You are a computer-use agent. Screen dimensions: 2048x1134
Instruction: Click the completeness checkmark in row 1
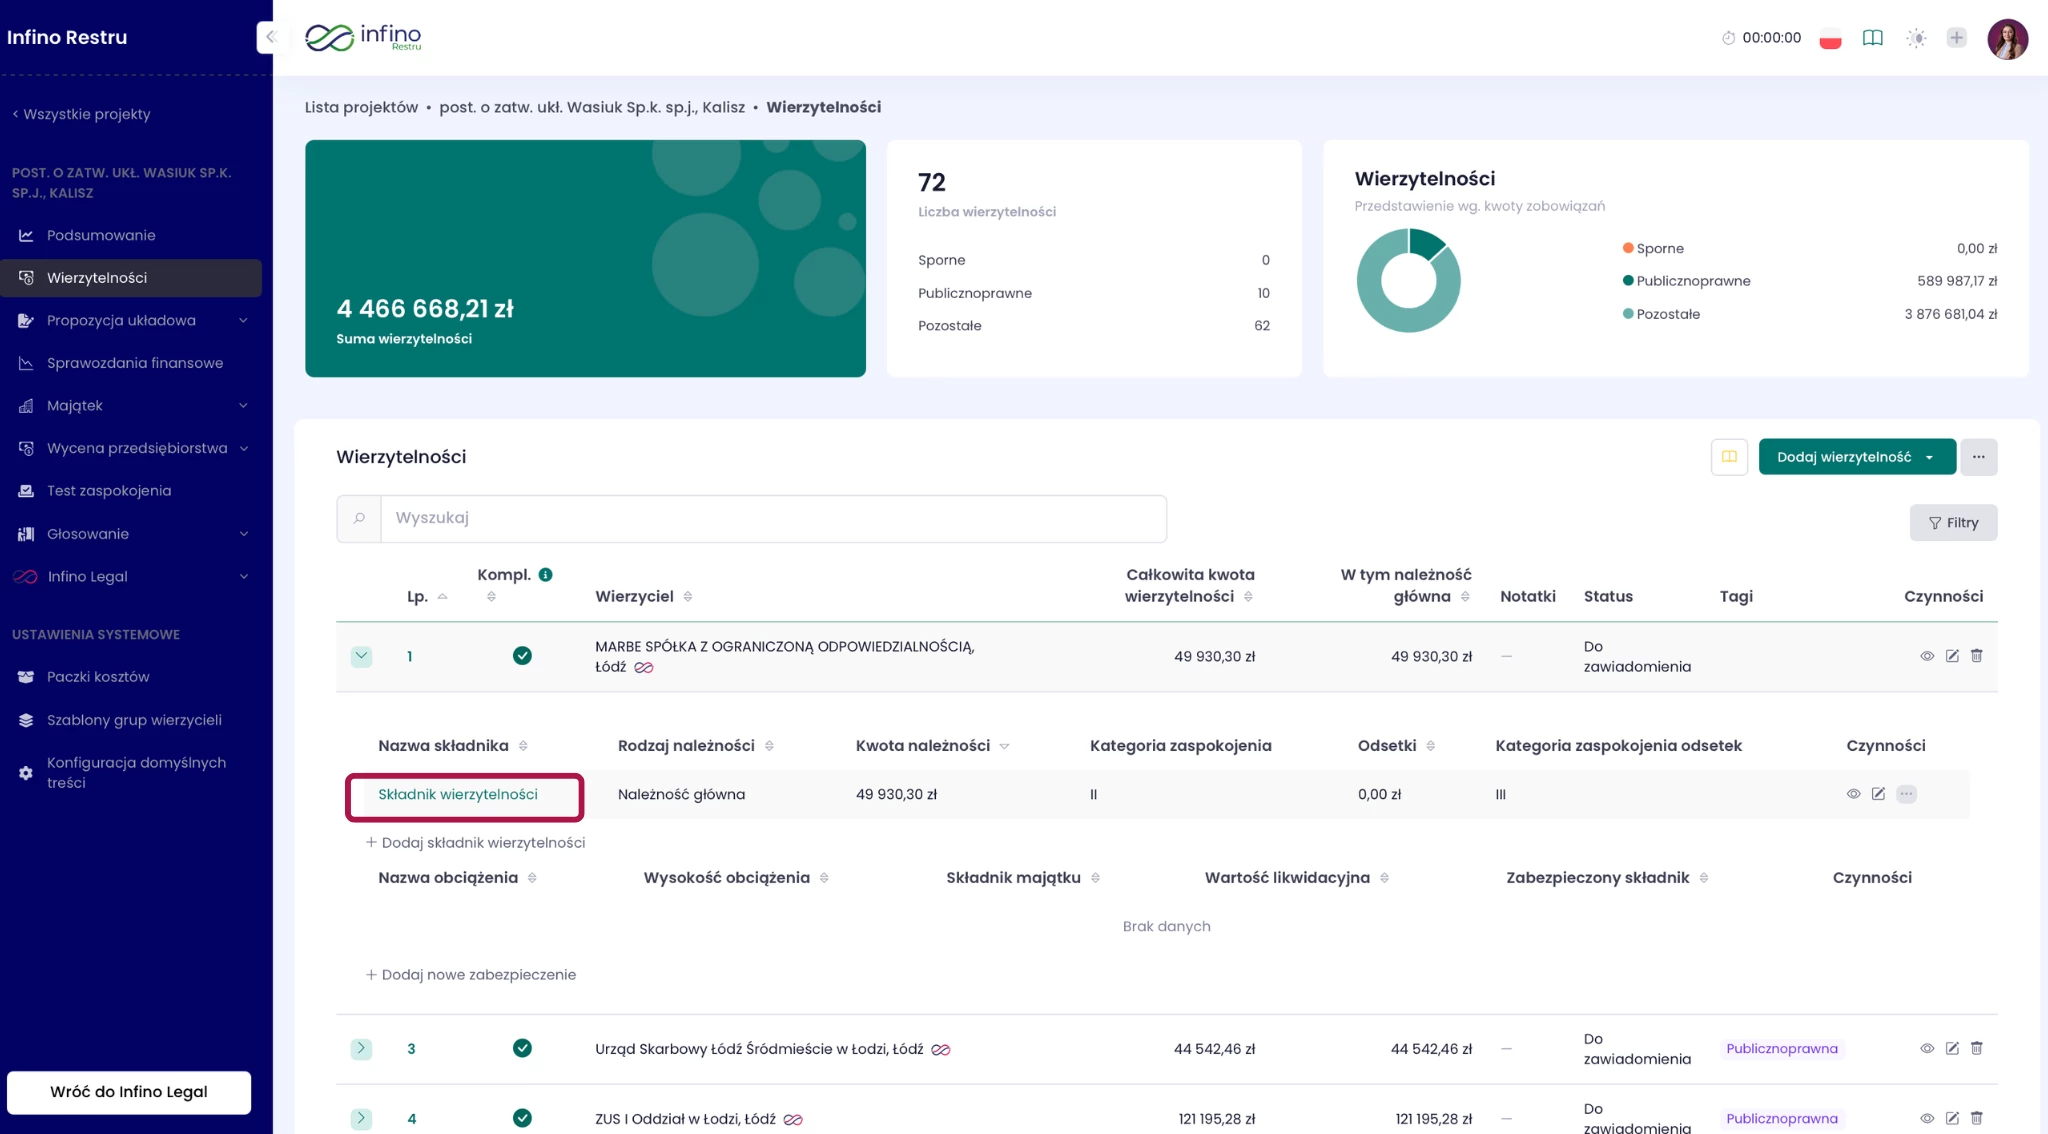click(x=522, y=656)
